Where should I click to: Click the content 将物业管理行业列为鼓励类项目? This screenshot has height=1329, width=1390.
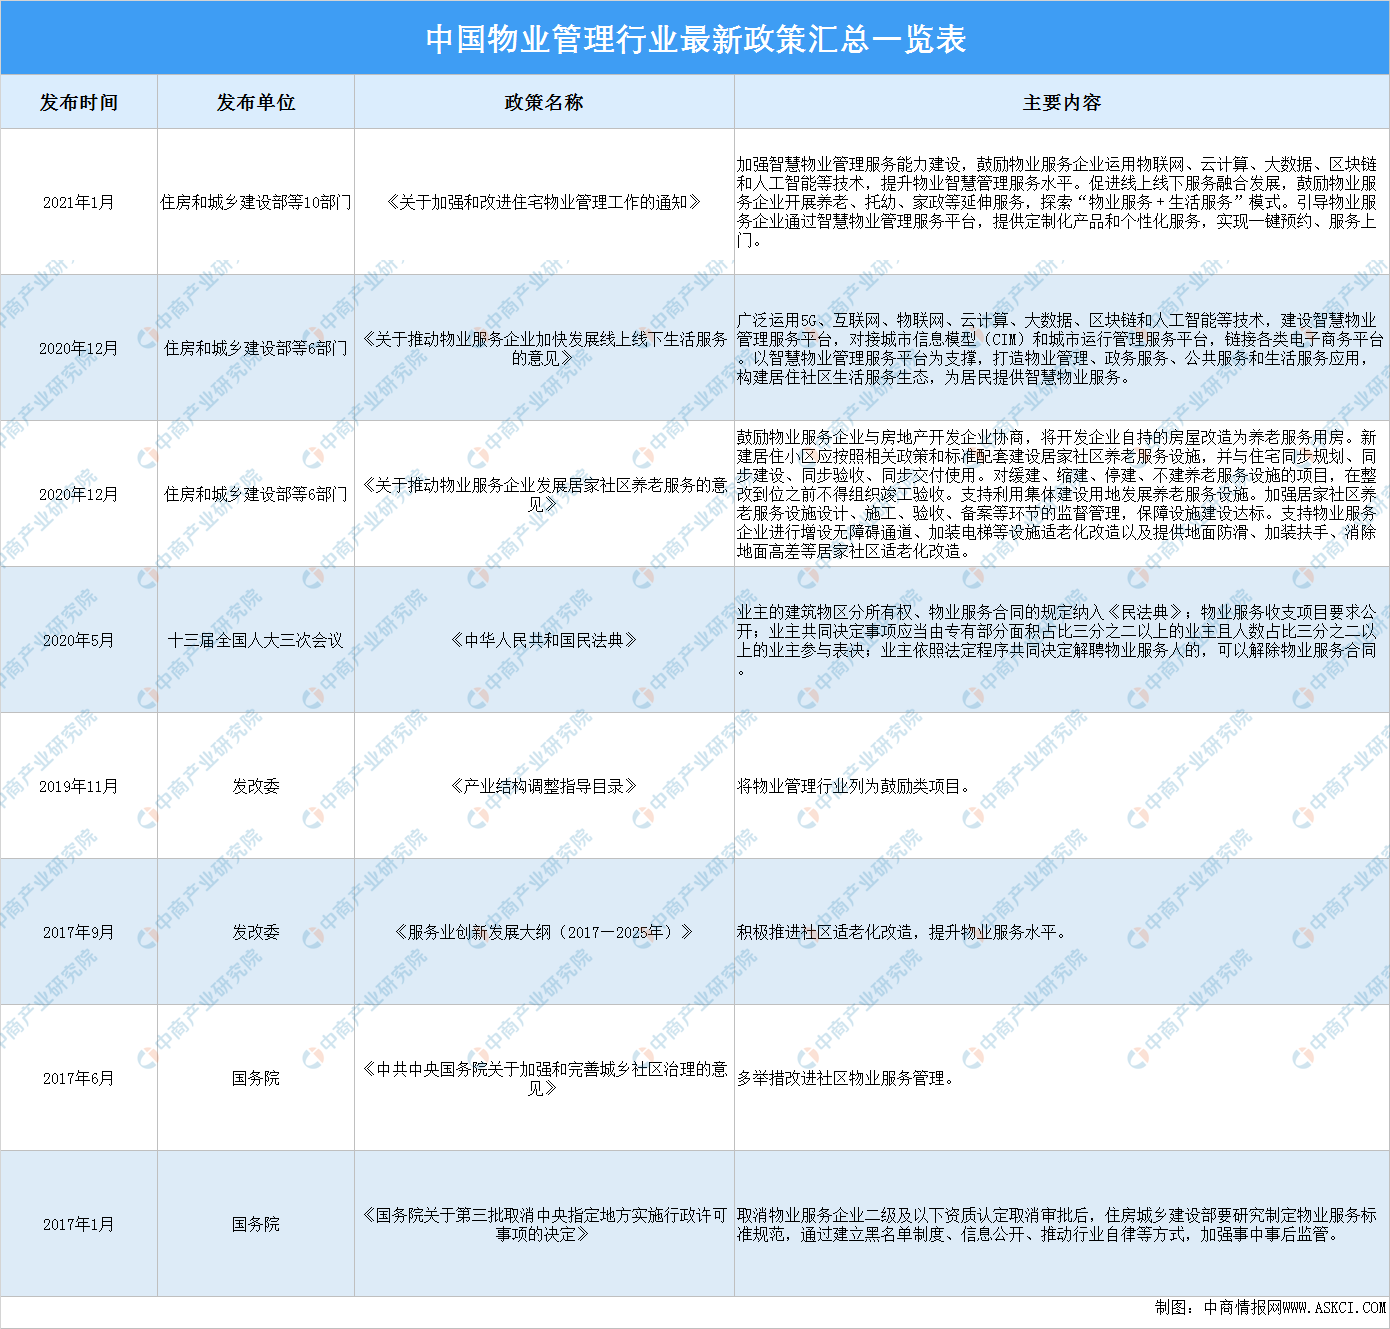point(856,786)
